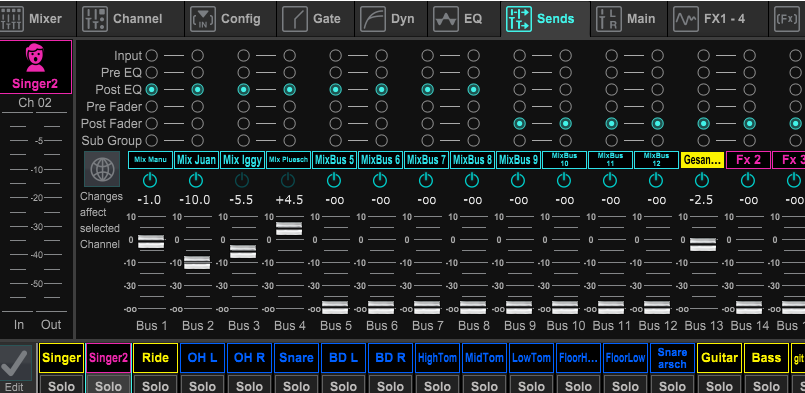This screenshot has height=393, width=805.
Task: Click the pink Fx 2 bus label
Action: (749, 160)
